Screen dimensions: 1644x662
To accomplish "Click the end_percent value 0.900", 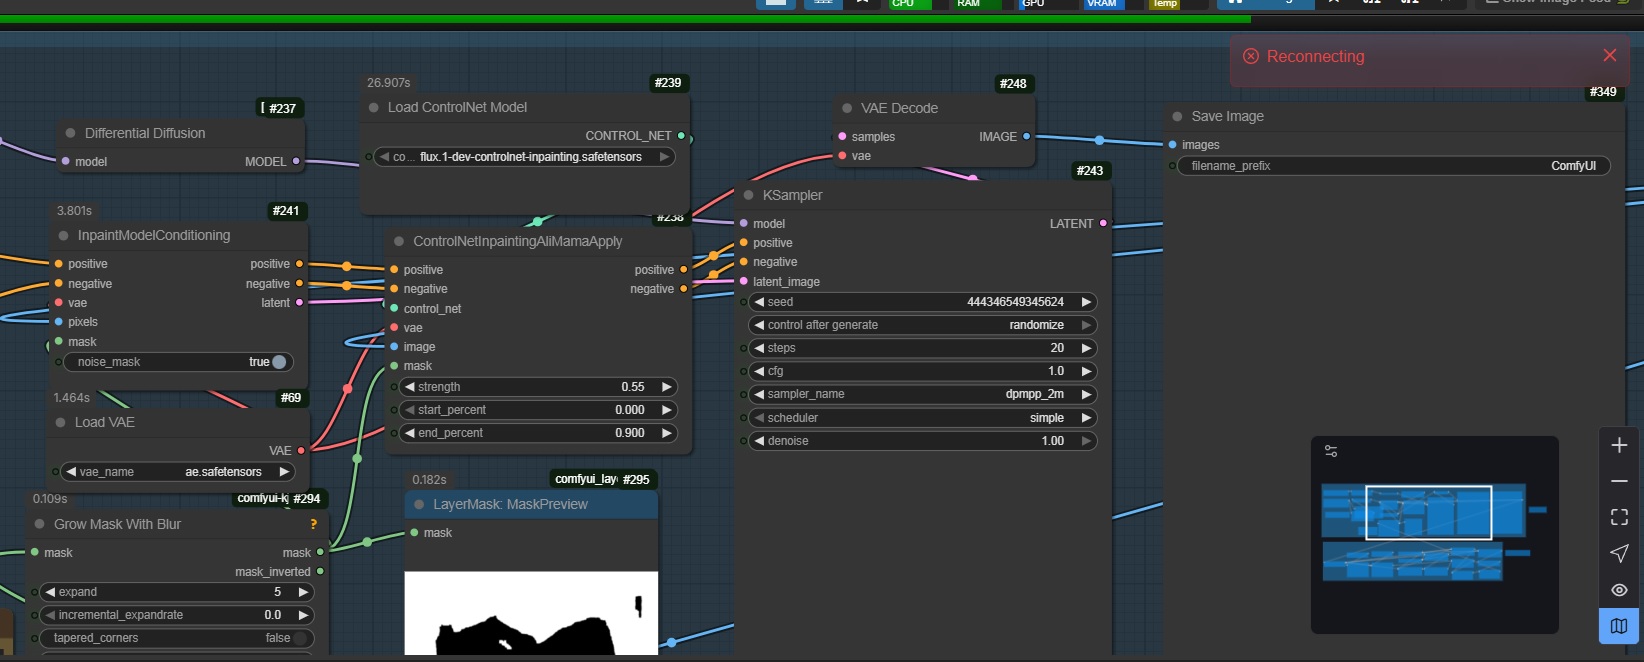I will (x=630, y=433).
